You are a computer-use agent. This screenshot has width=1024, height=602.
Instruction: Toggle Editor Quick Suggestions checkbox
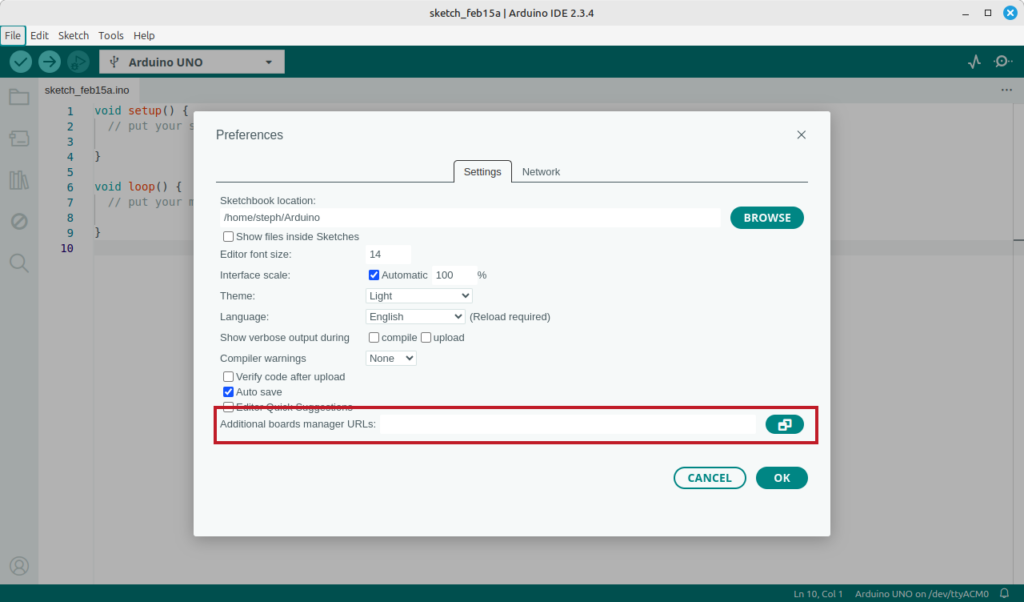point(228,407)
